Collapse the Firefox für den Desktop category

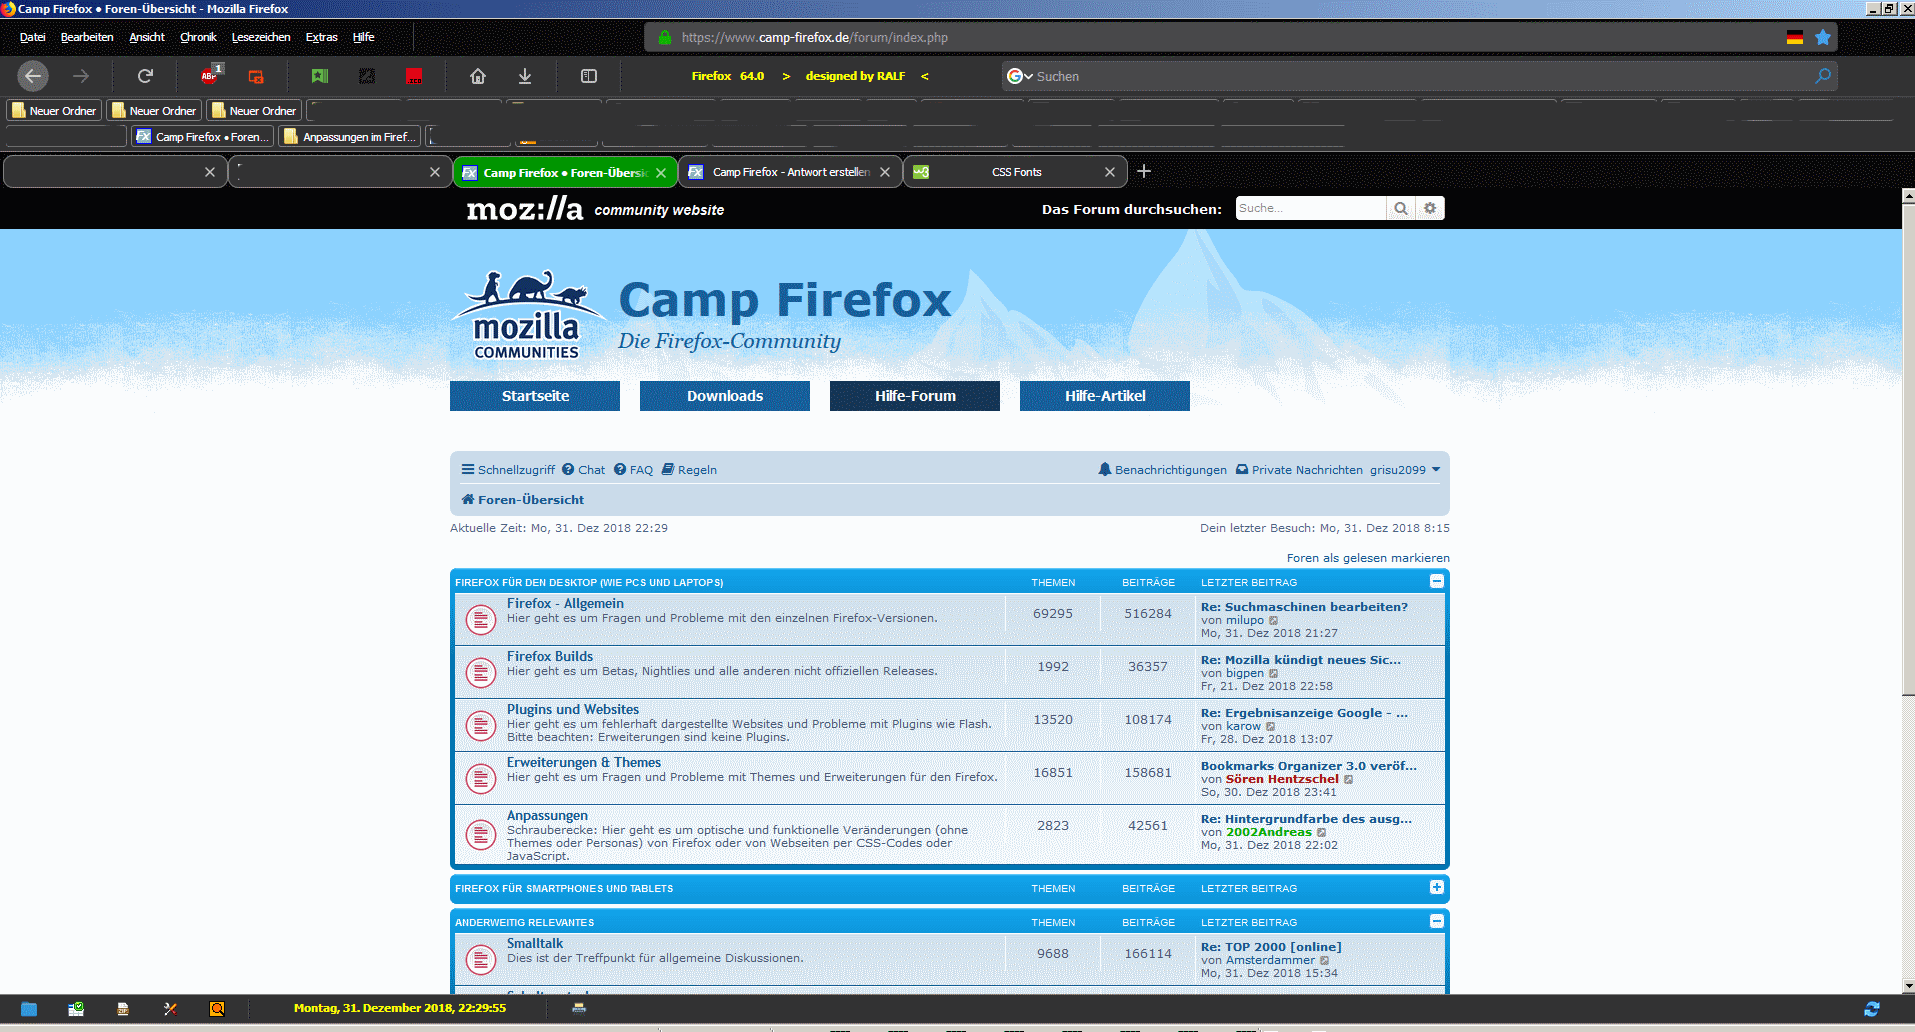pyautogui.click(x=1437, y=581)
